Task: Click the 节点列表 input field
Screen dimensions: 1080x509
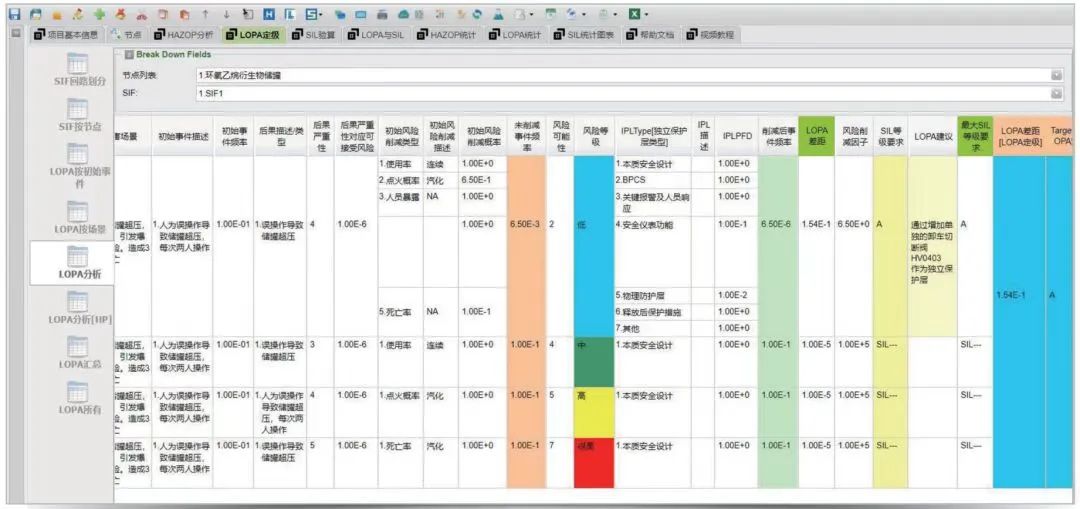Action: [x=620, y=75]
